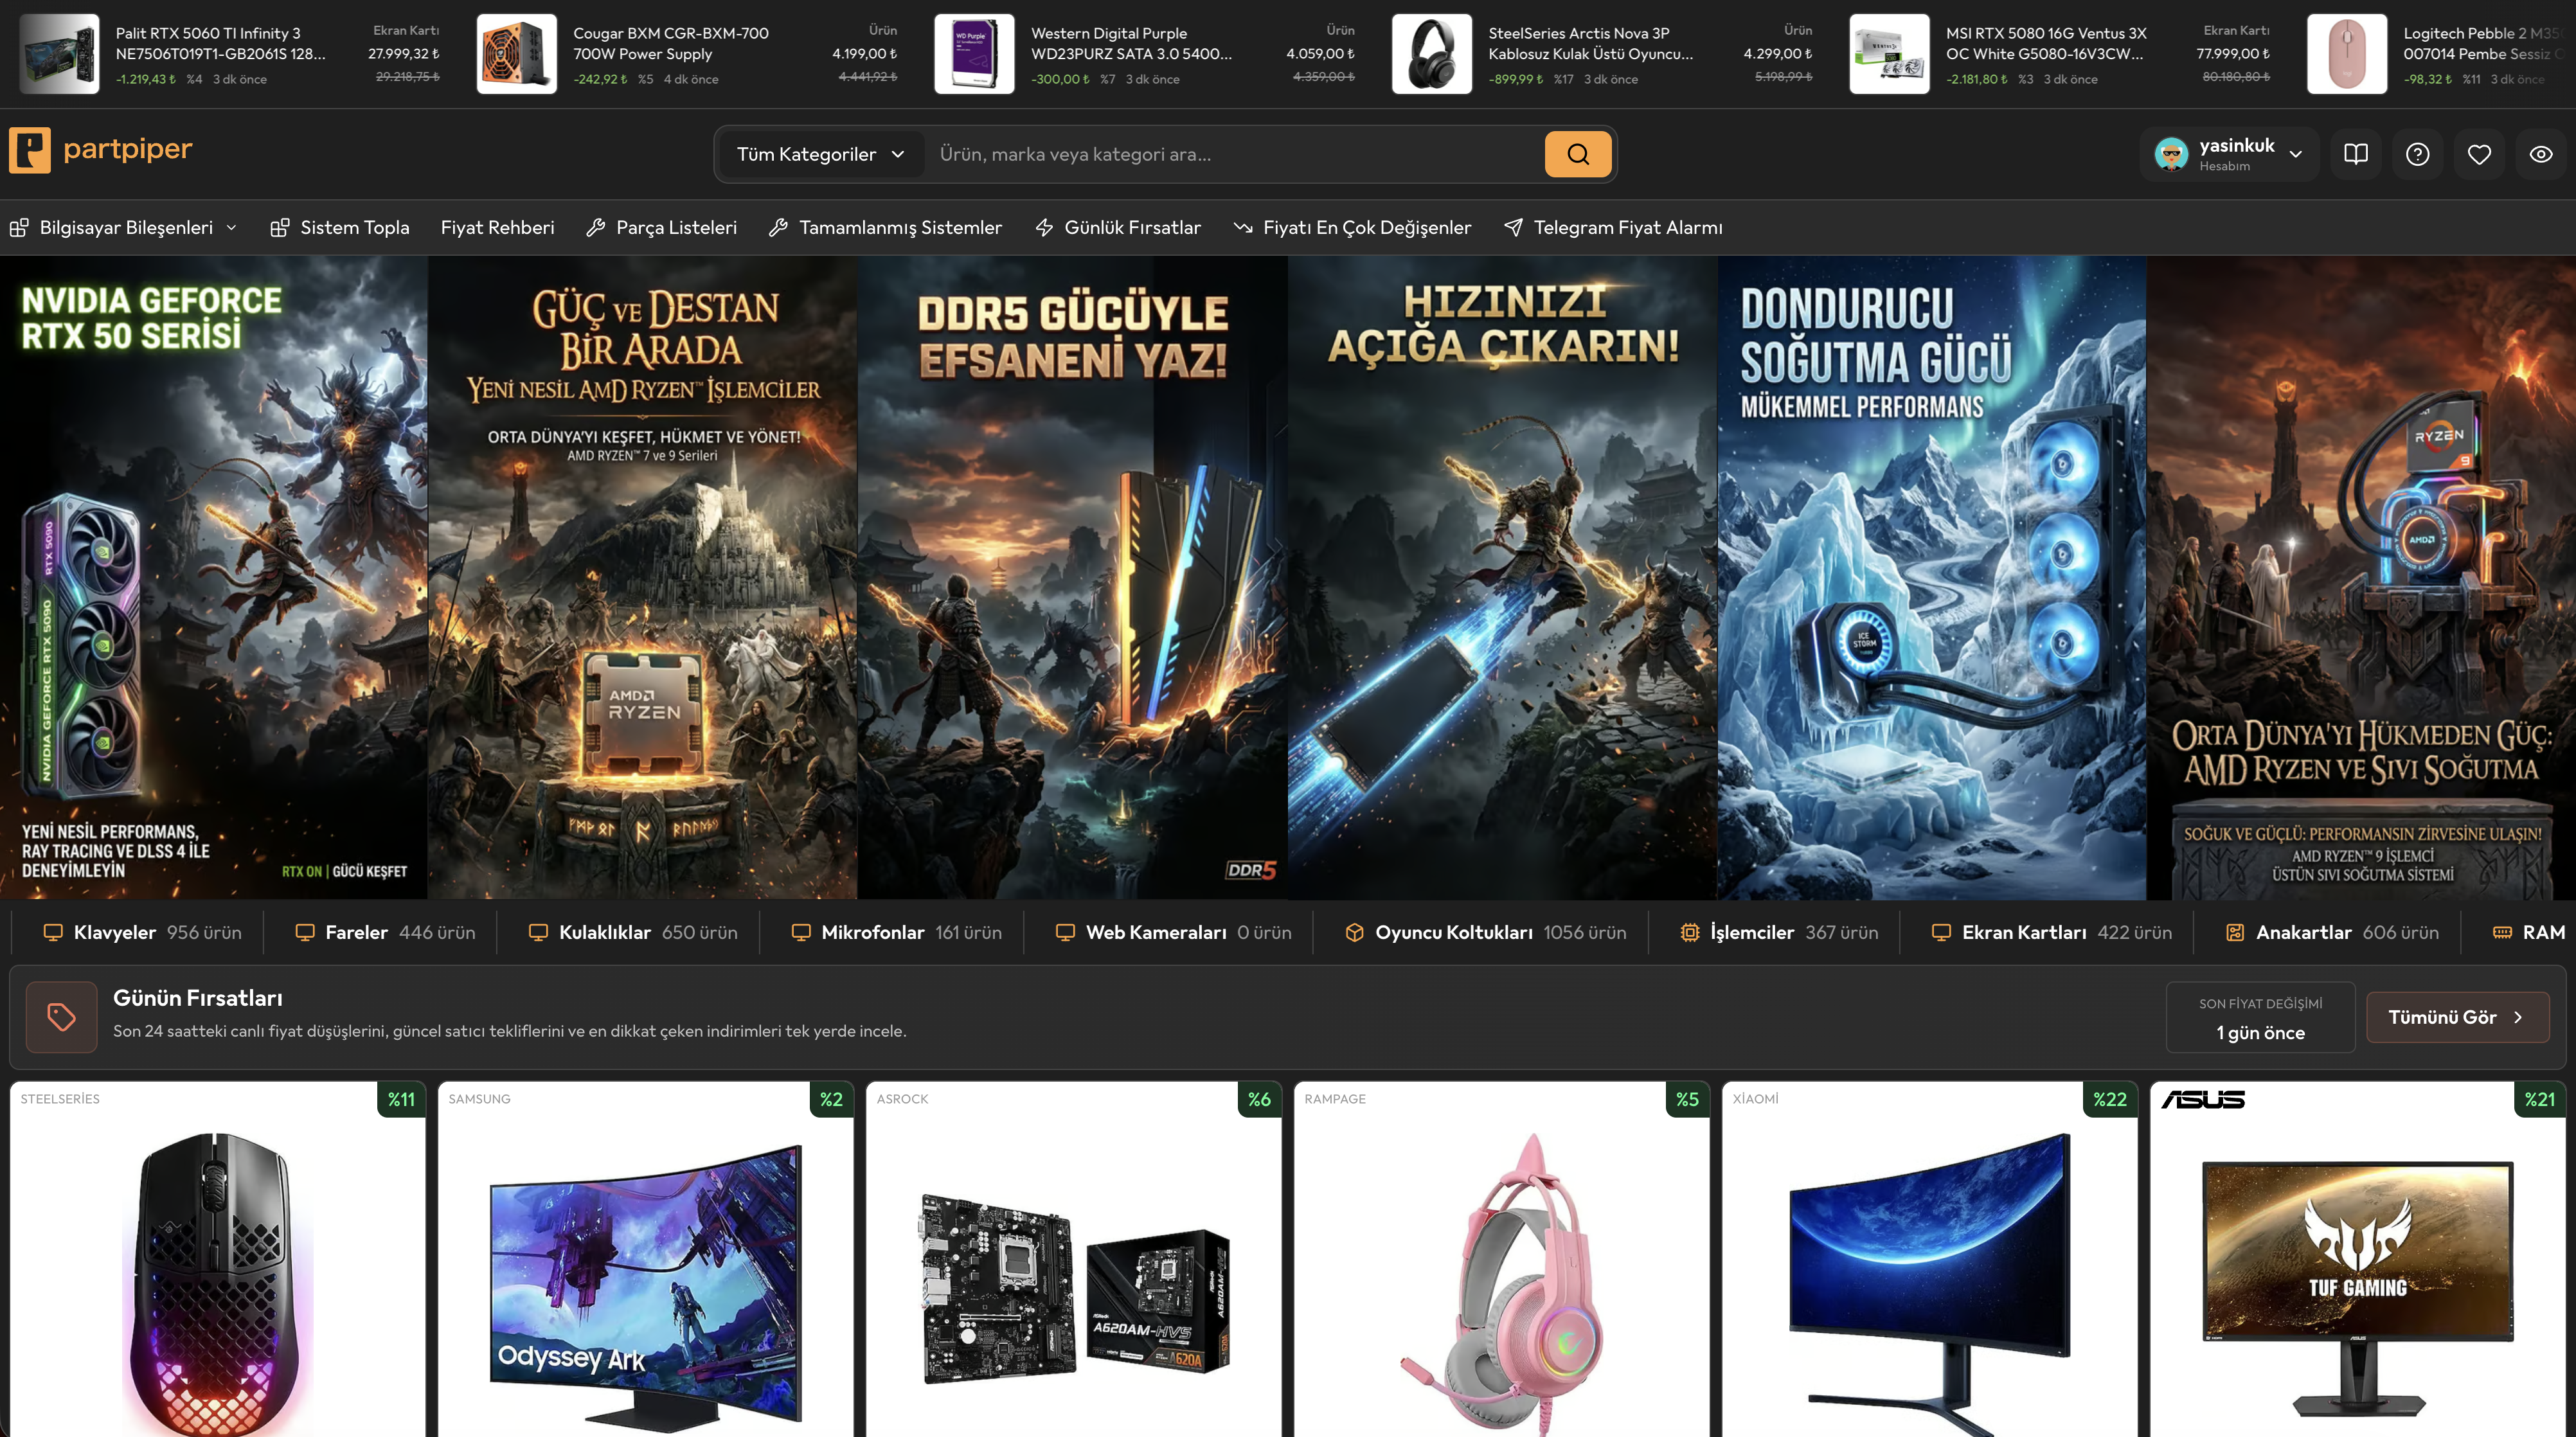Open Western Digital Purple ticker item

point(1145,54)
